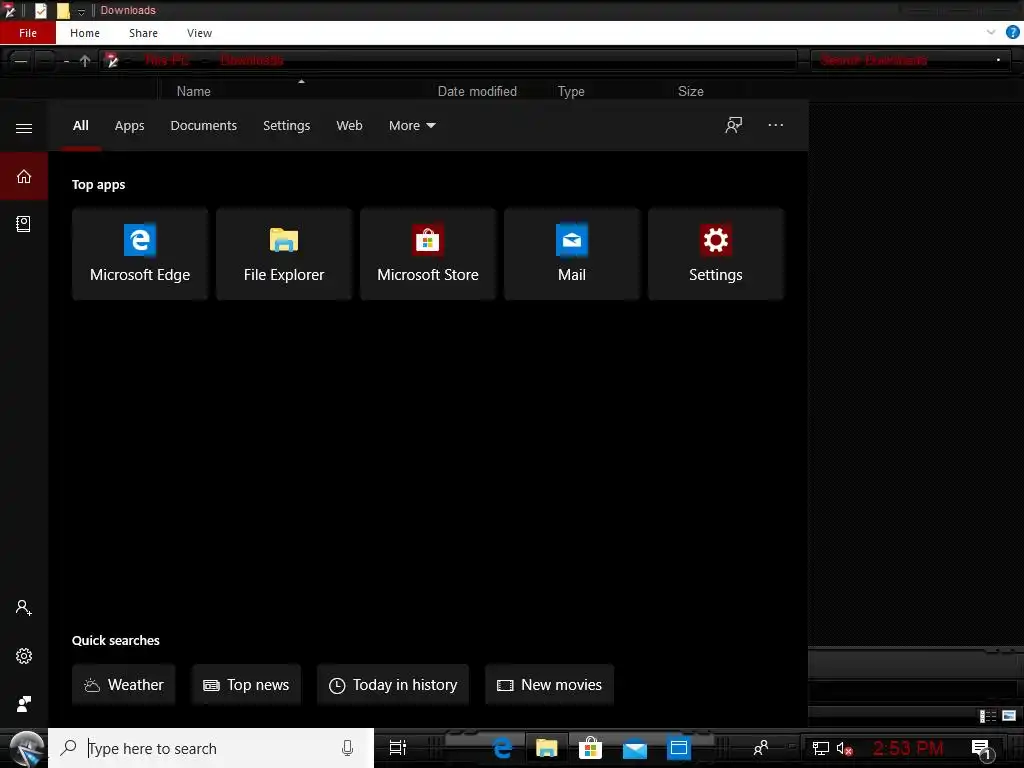The height and width of the screenshot is (768, 1024).
Task: Open the feedback icon beside the ellipsis
Action: 733,125
